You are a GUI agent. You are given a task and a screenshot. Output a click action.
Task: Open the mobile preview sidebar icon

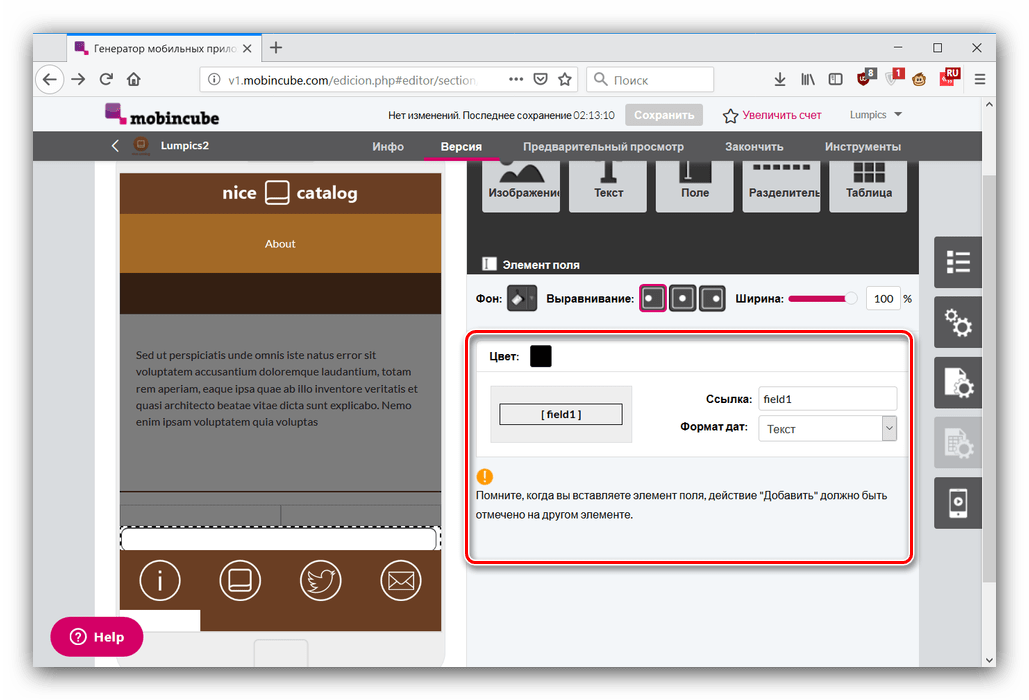pos(957,503)
